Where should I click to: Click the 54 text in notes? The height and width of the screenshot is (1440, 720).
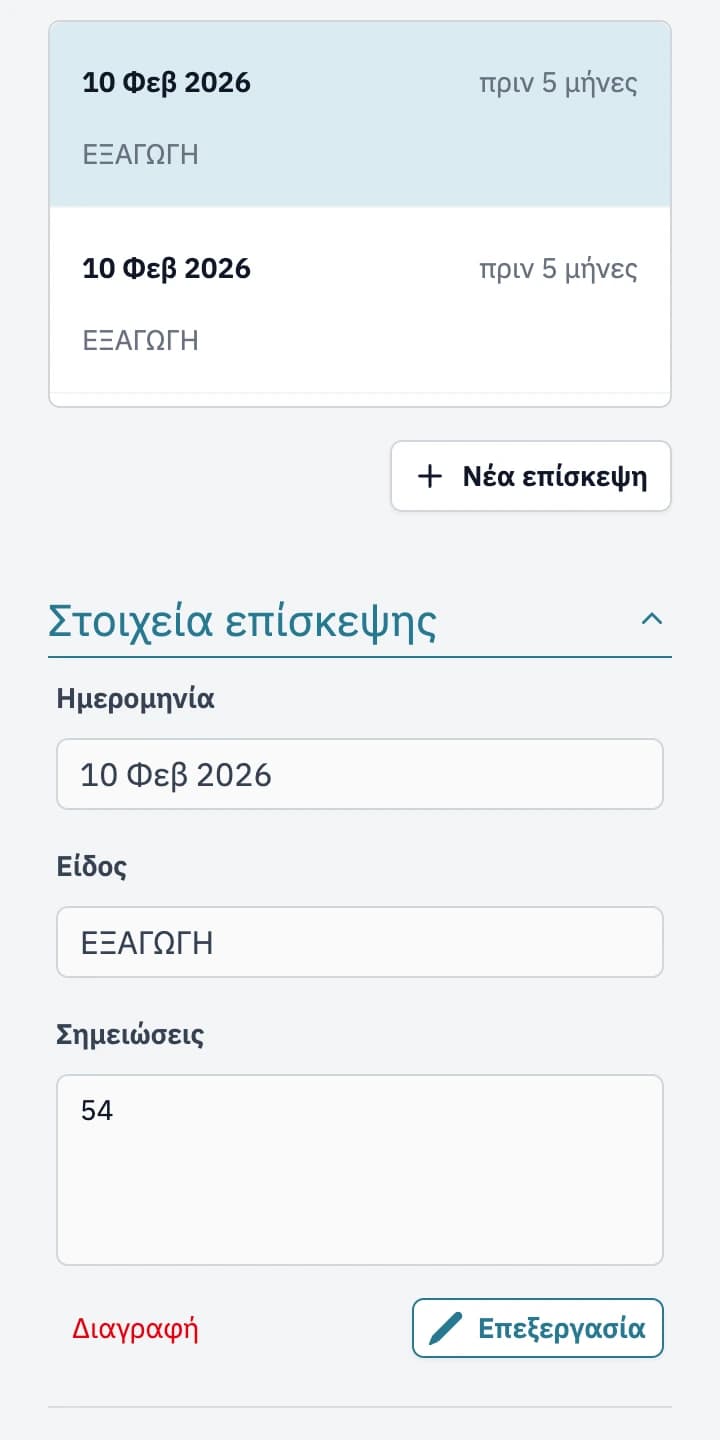pyautogui.click(x=97, y=1111)
